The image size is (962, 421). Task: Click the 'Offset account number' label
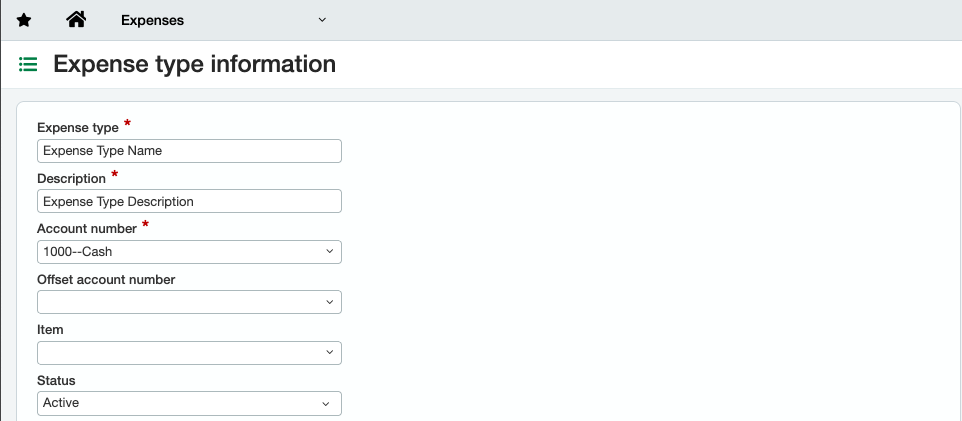(106, 279)
